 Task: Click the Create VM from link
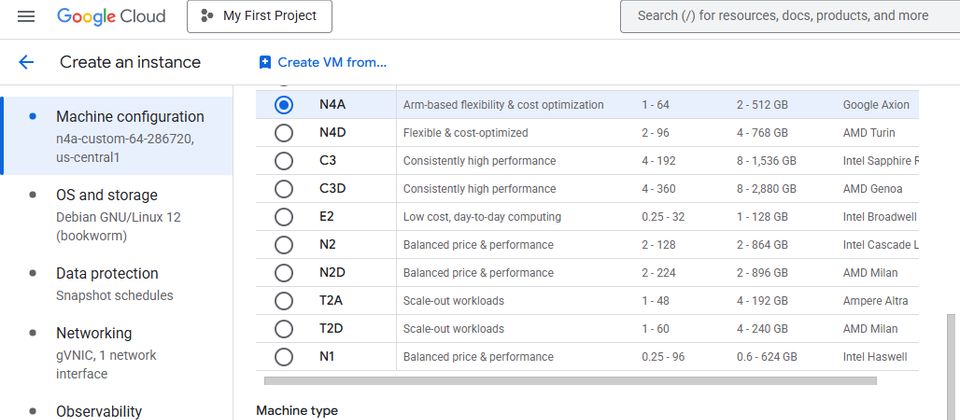331,62
